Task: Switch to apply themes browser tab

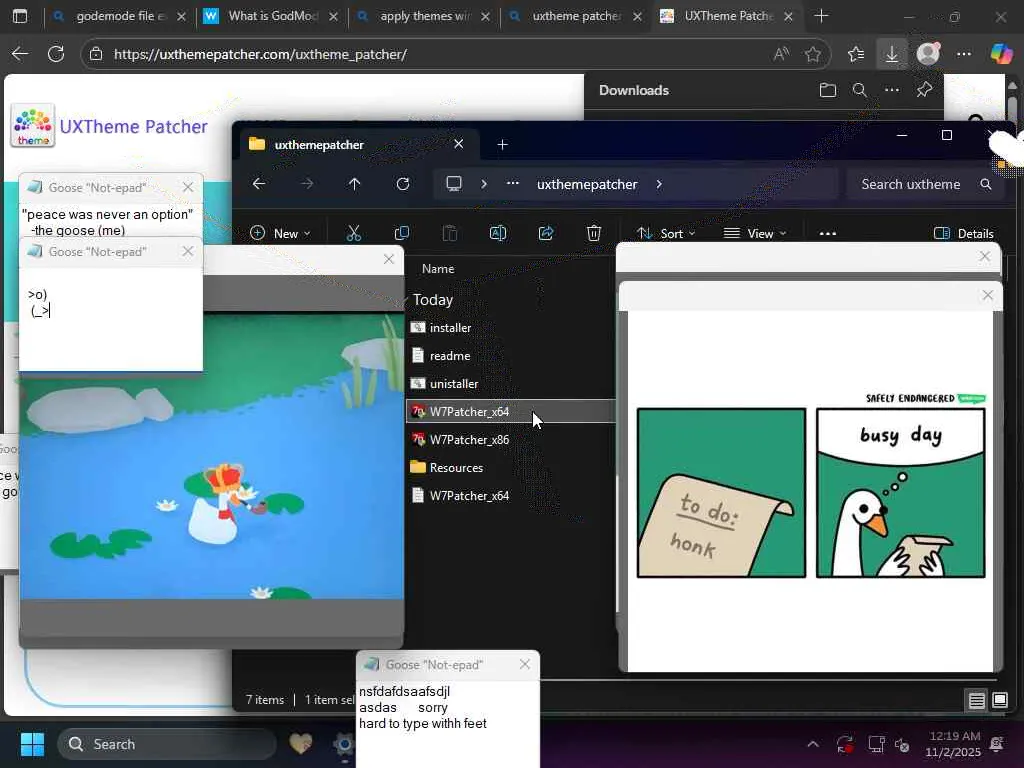Action: click(x=424, y=16)
